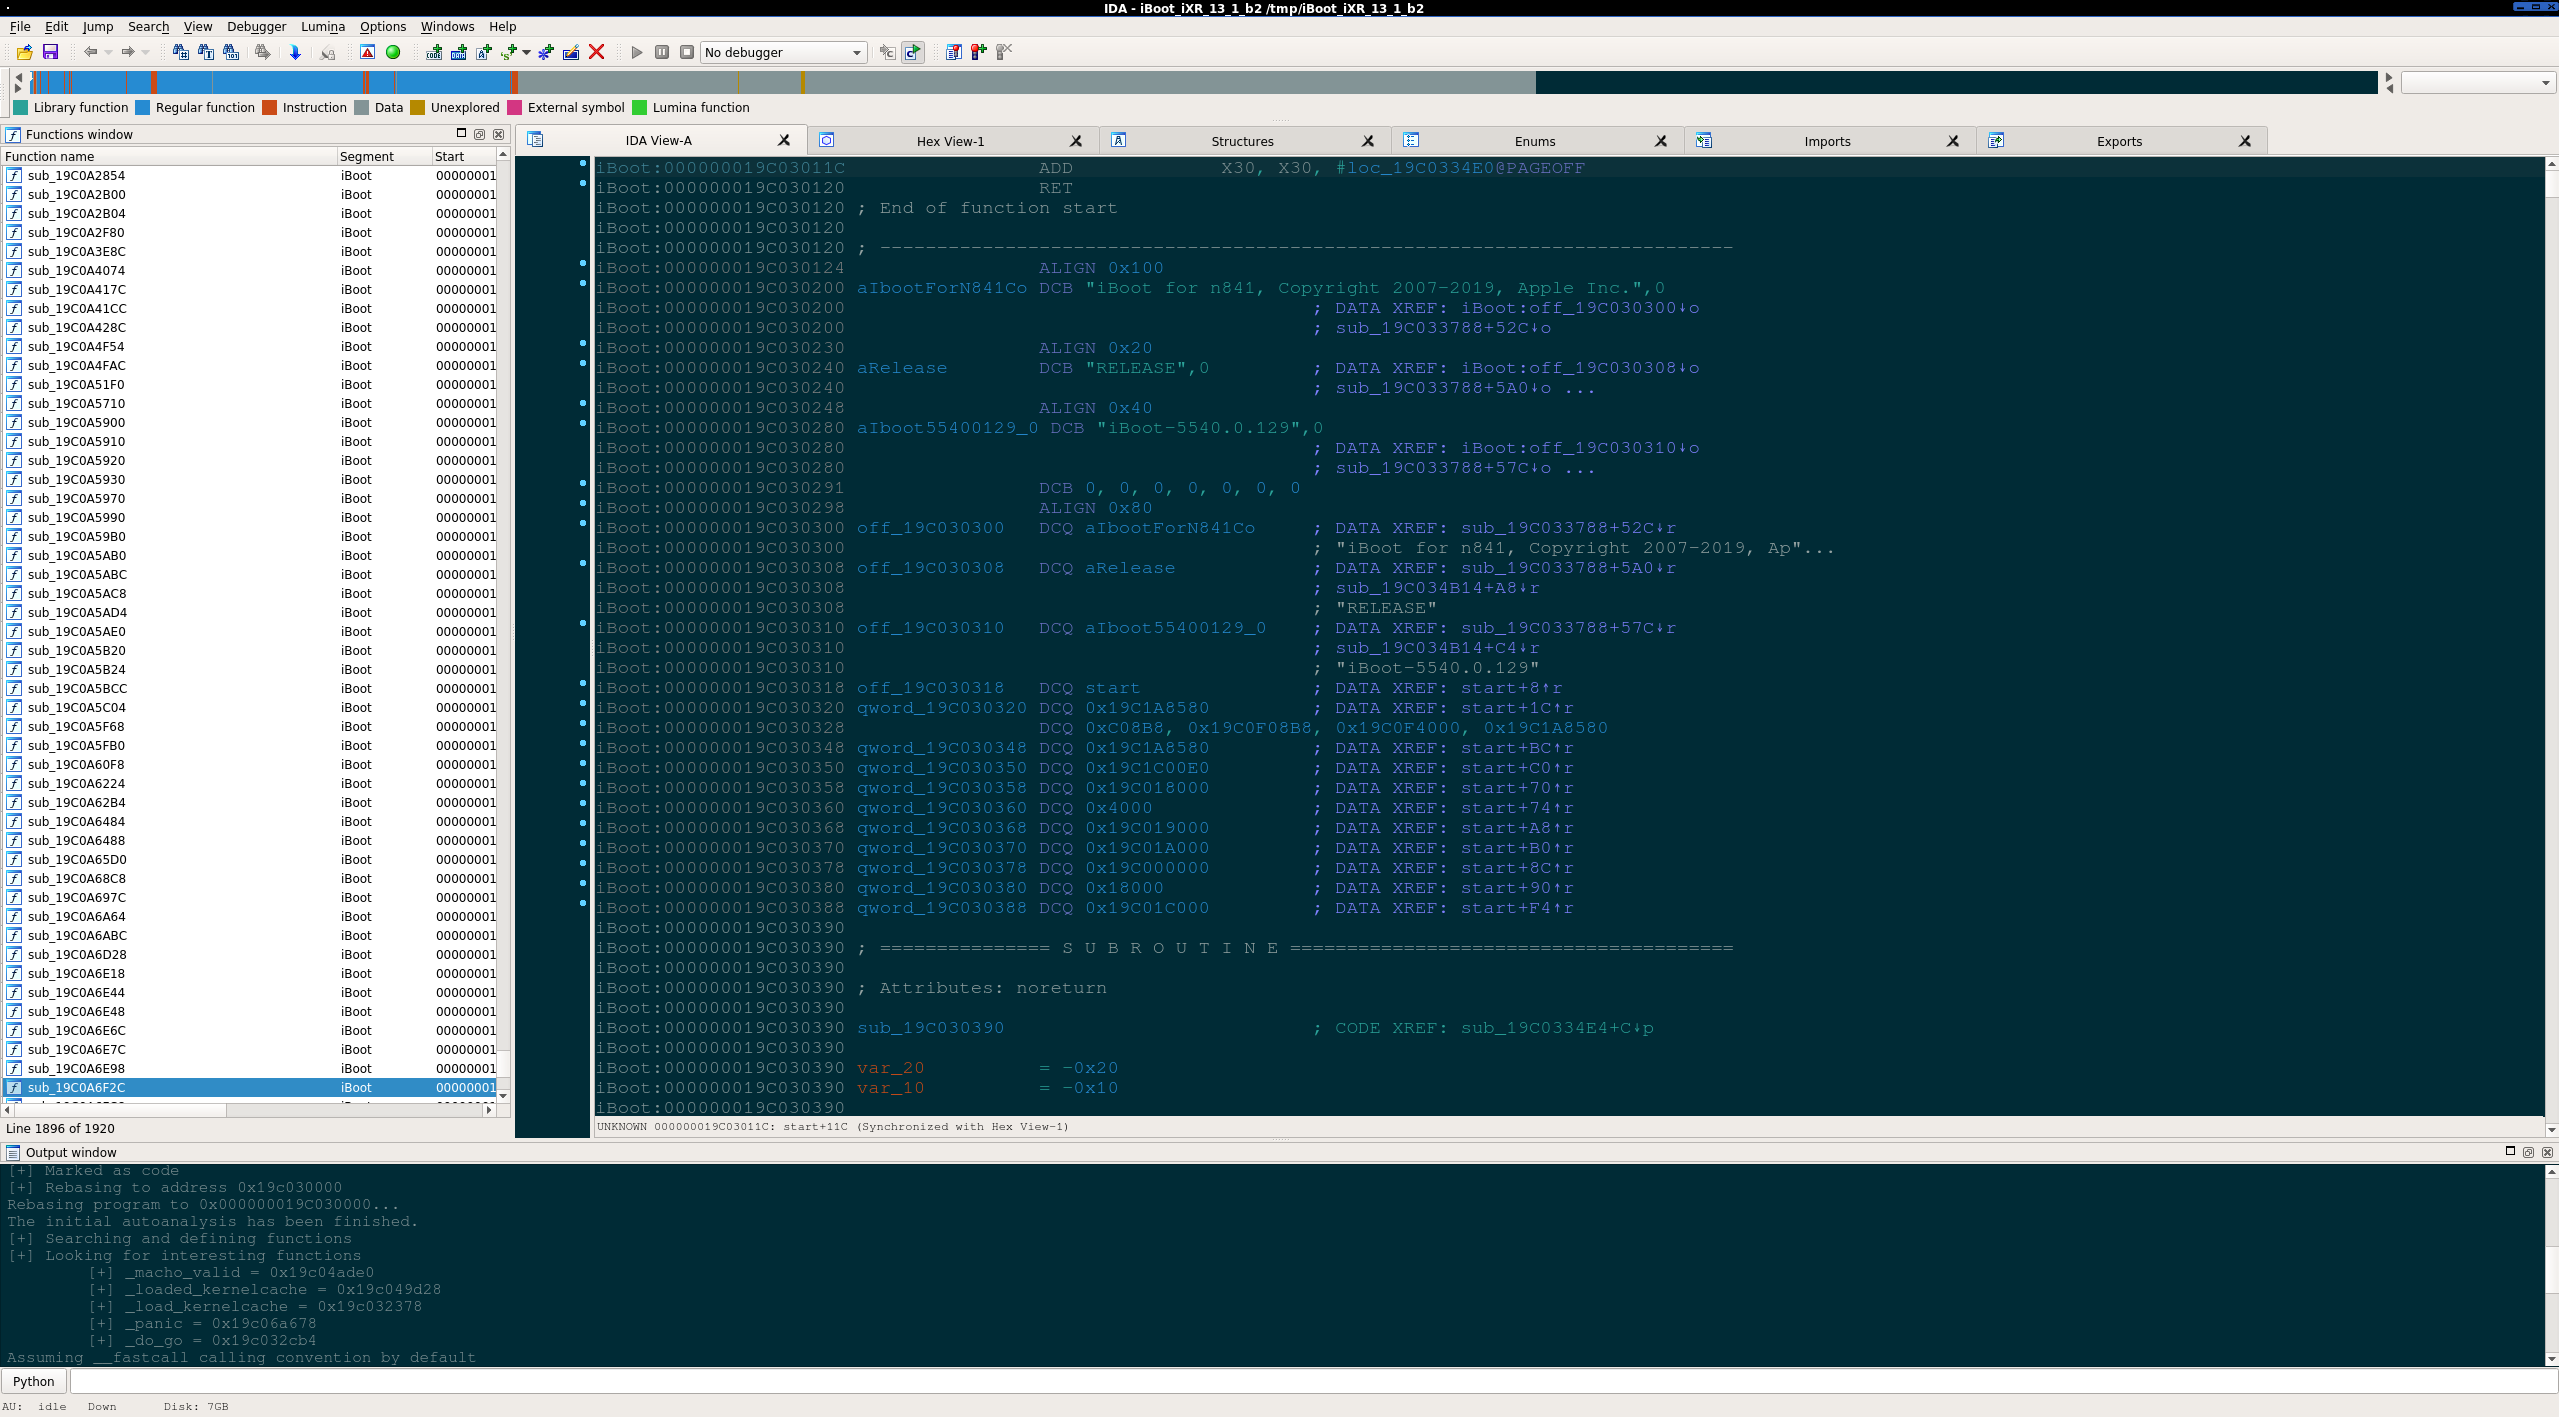The height and width of the screenshot is (1417, 2559).
Task: Click the open file folder icon
Action: click(x=24, y=52)
